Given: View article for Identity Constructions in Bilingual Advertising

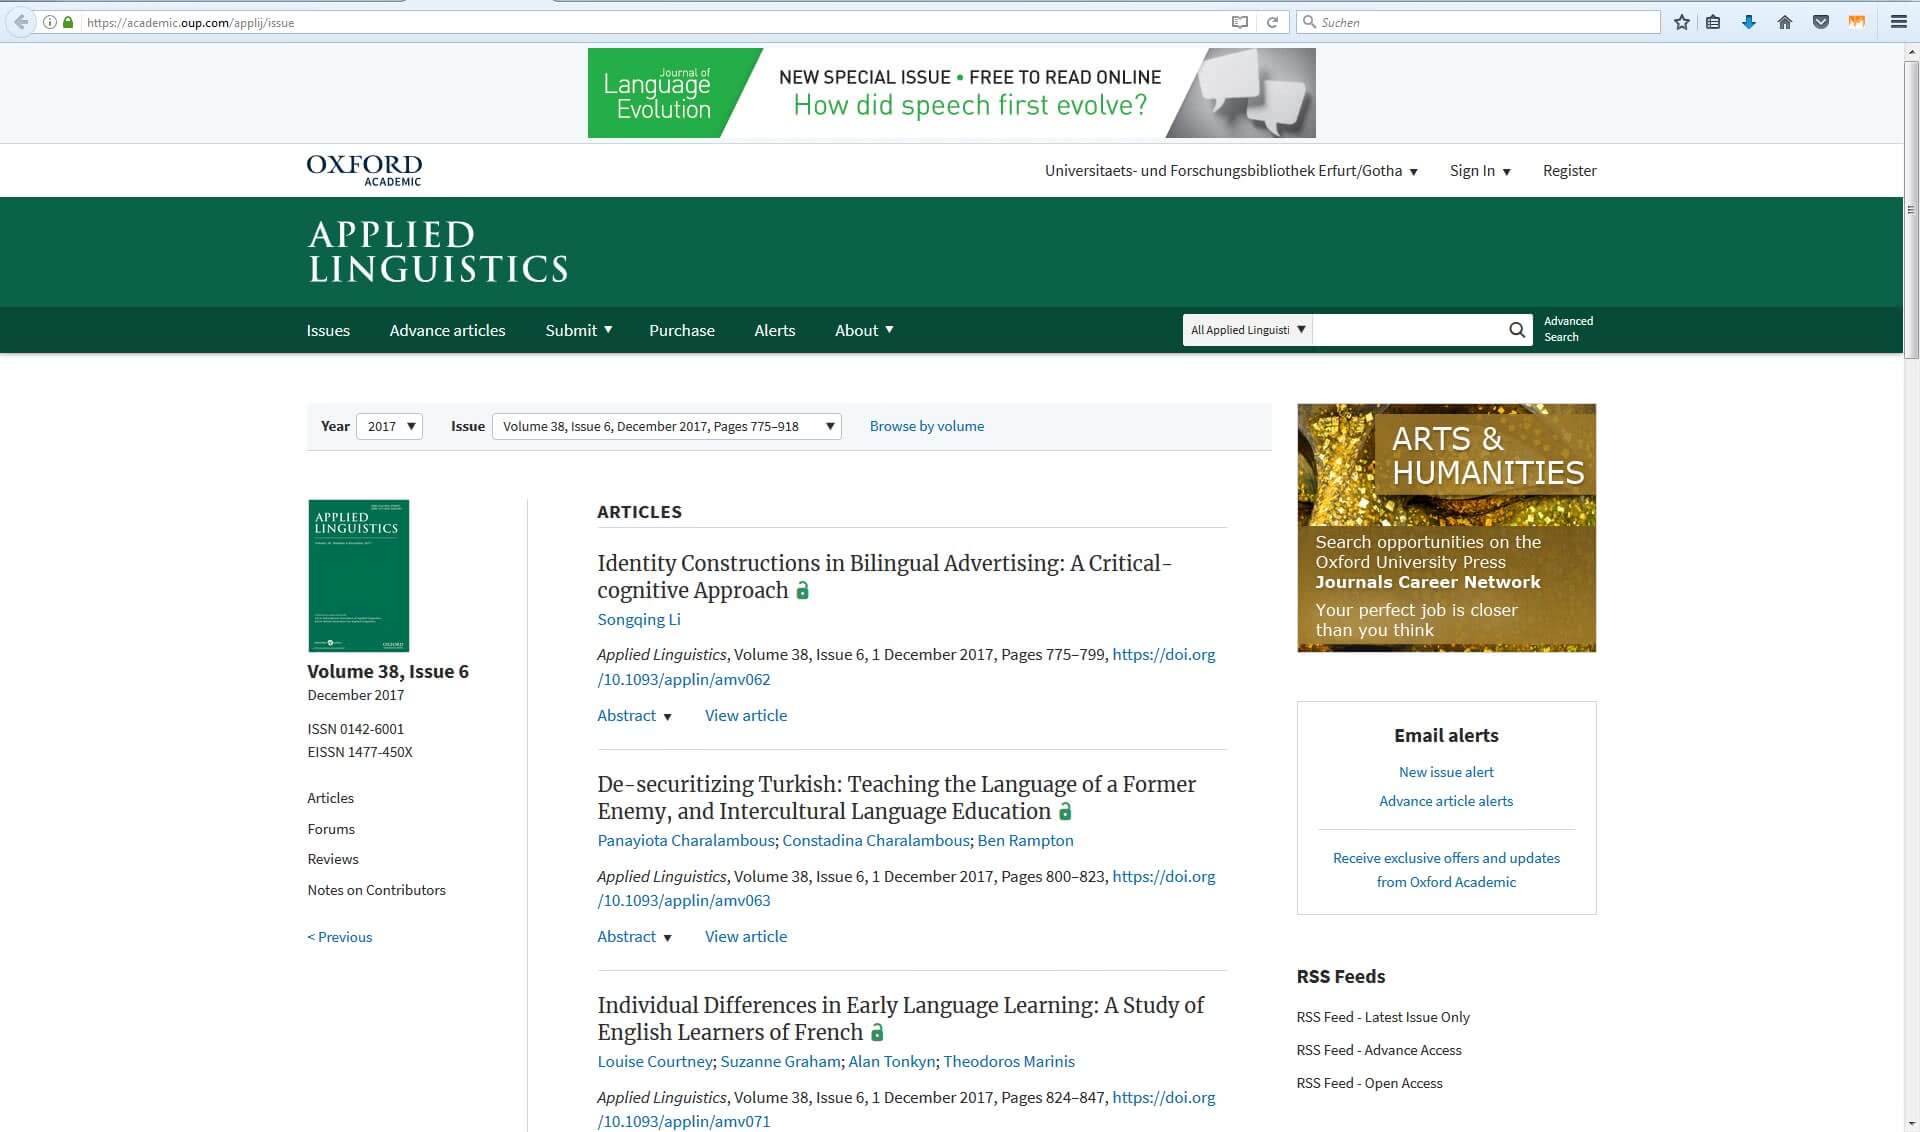Looking at the screenshot, I should 746,715.
